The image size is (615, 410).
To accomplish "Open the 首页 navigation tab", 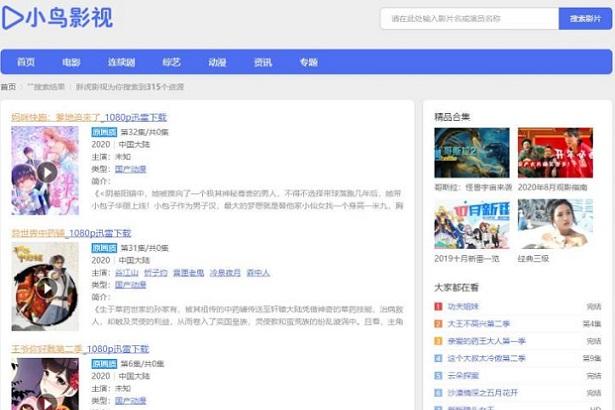I will point(26,62).
